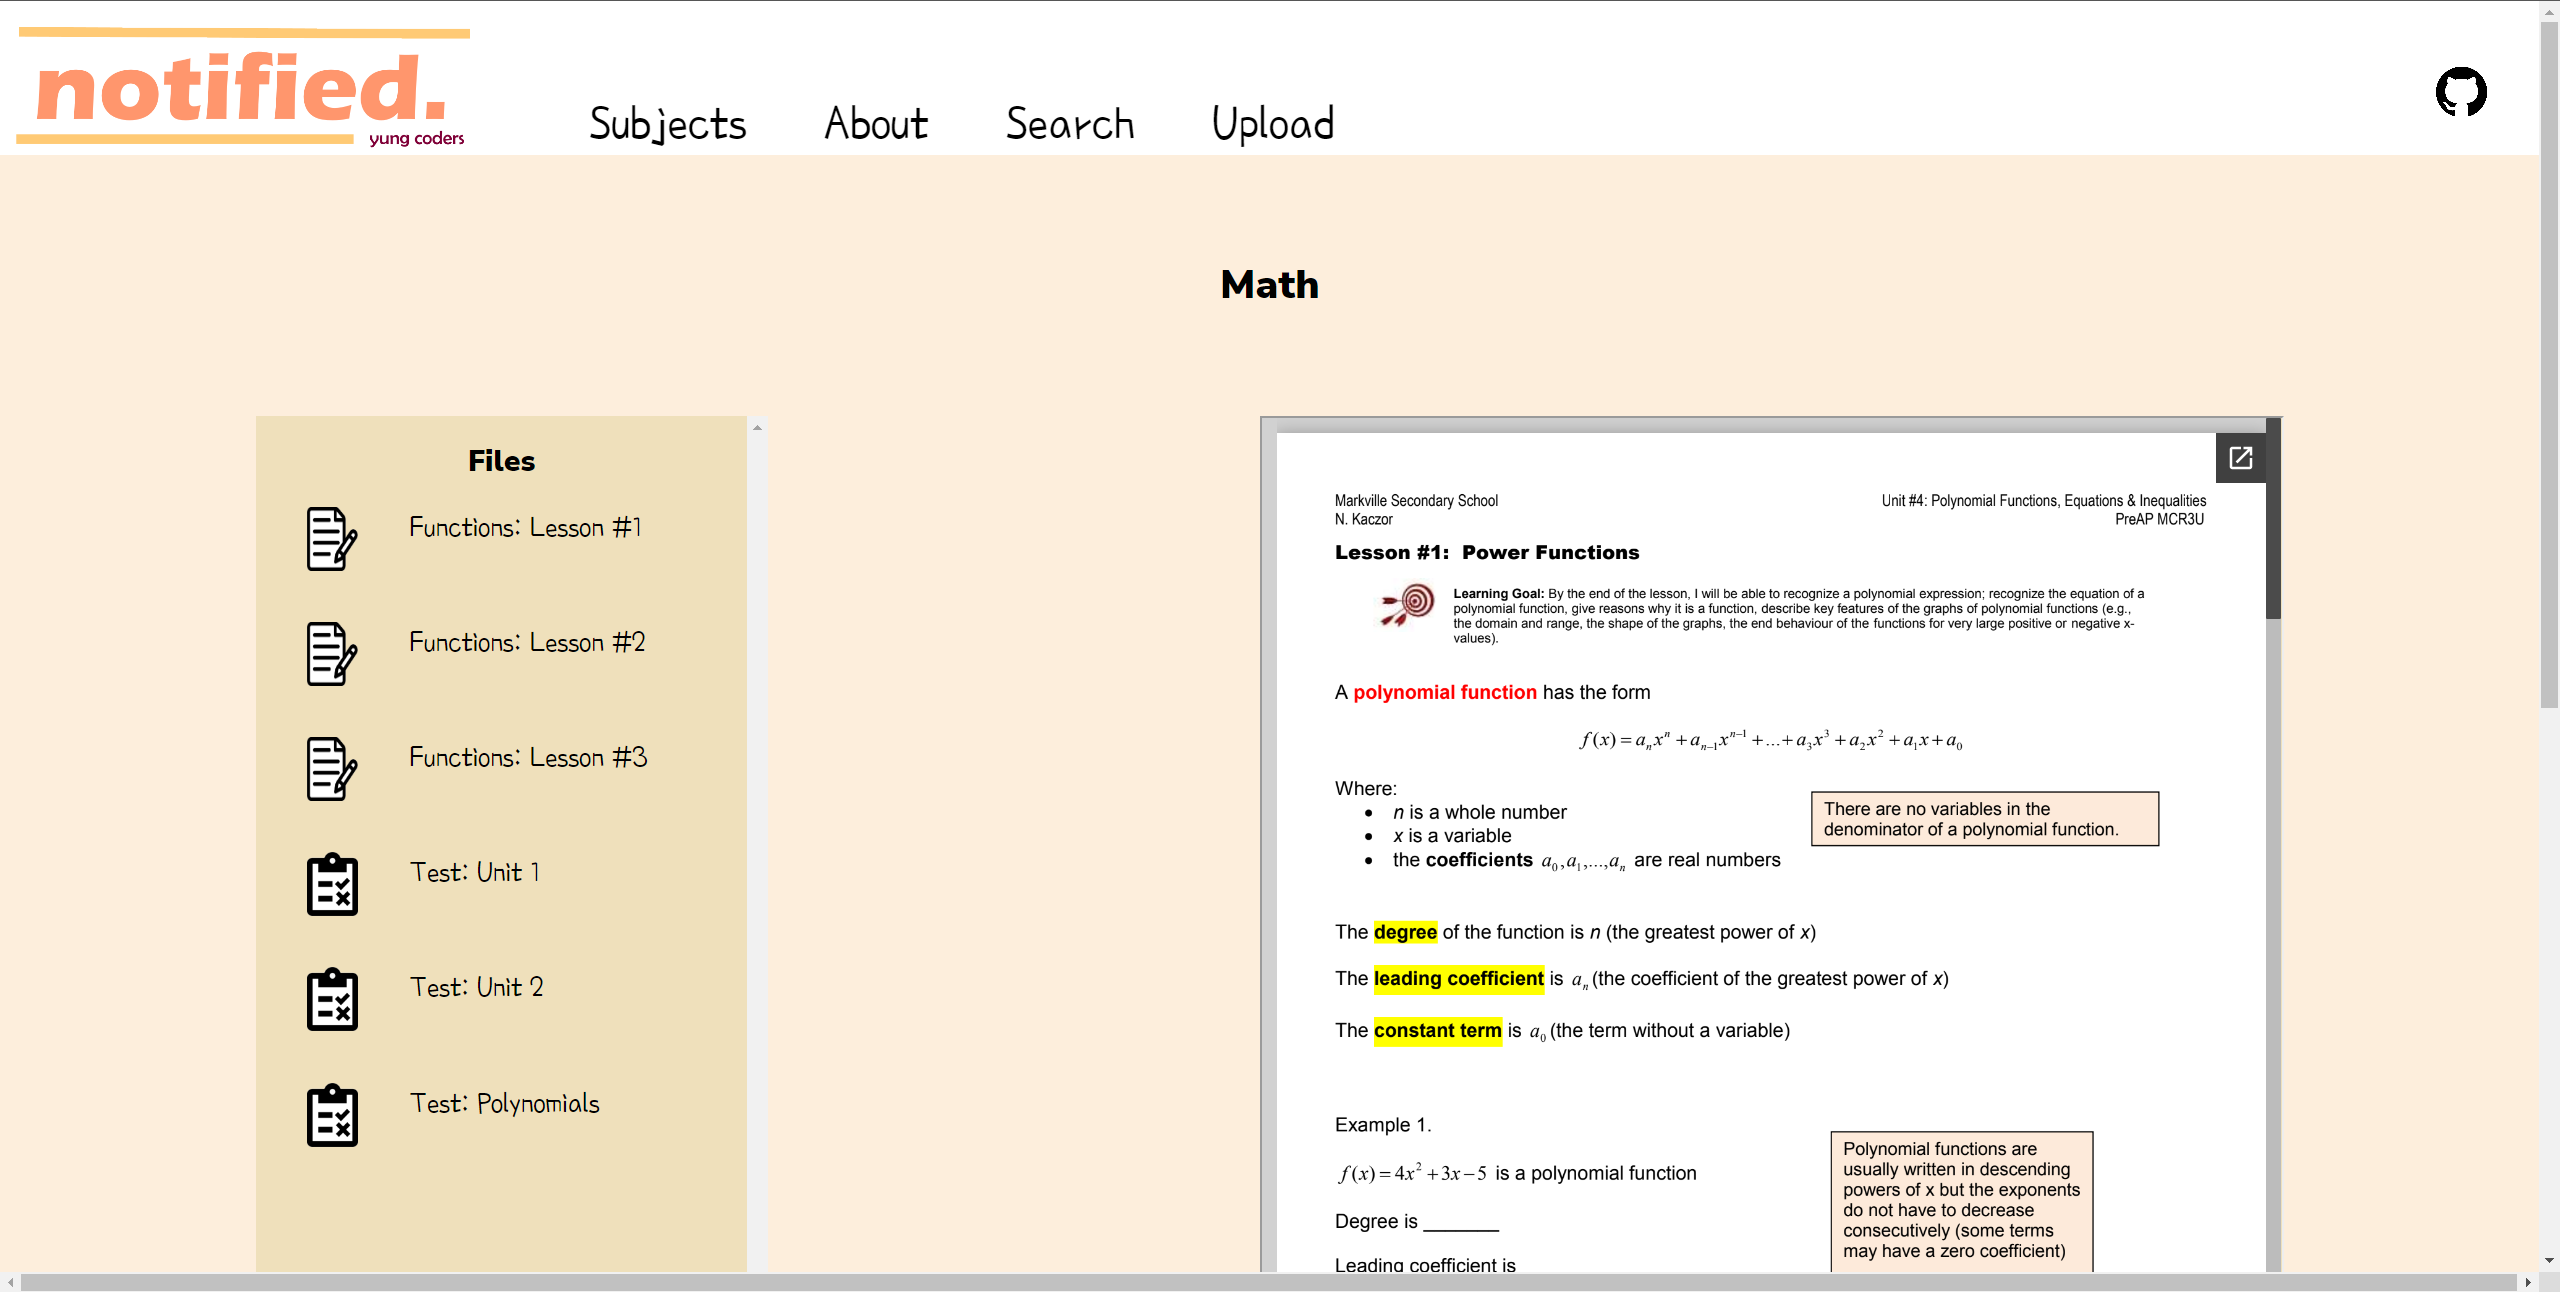Select the Test: Unit 1 file link
Image resolution: width=2560 pixels, height=1292 pixels.
tap(475, 872)
